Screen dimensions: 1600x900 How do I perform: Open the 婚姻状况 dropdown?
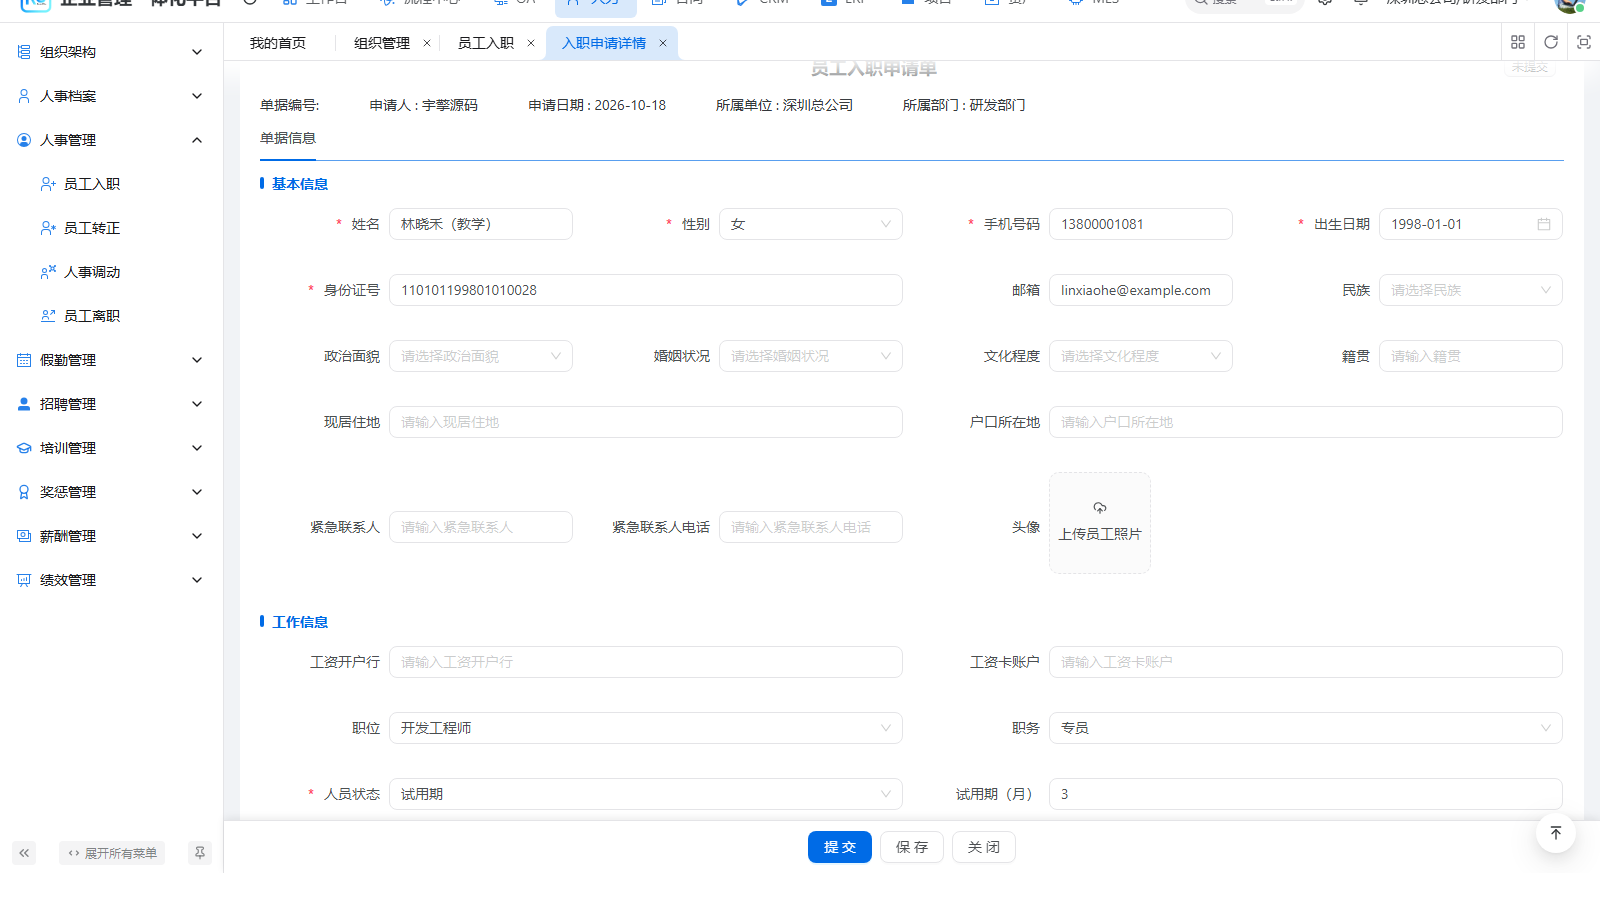[810, 356]
